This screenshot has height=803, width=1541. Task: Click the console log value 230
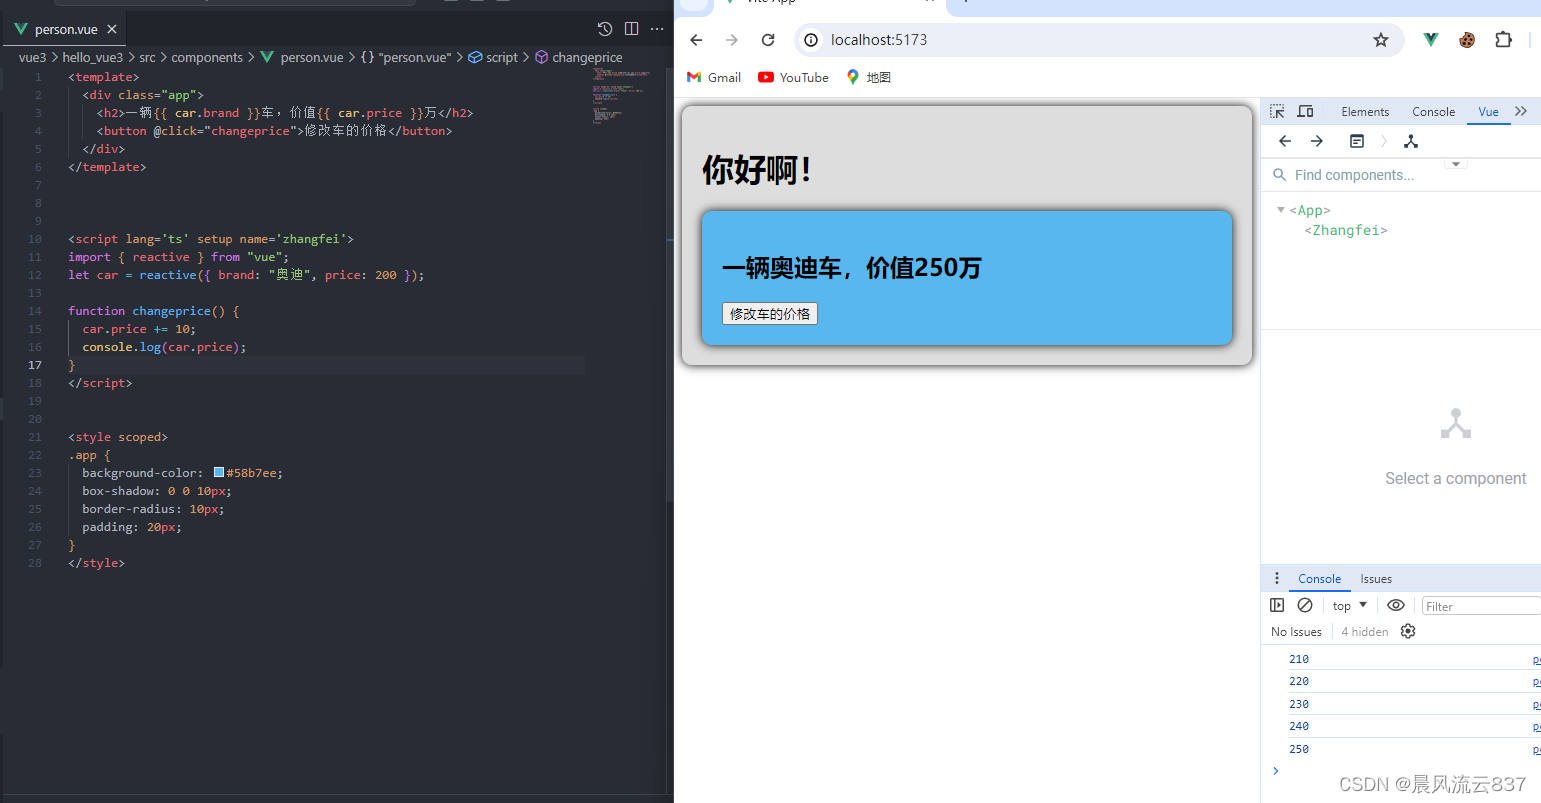1299,704
